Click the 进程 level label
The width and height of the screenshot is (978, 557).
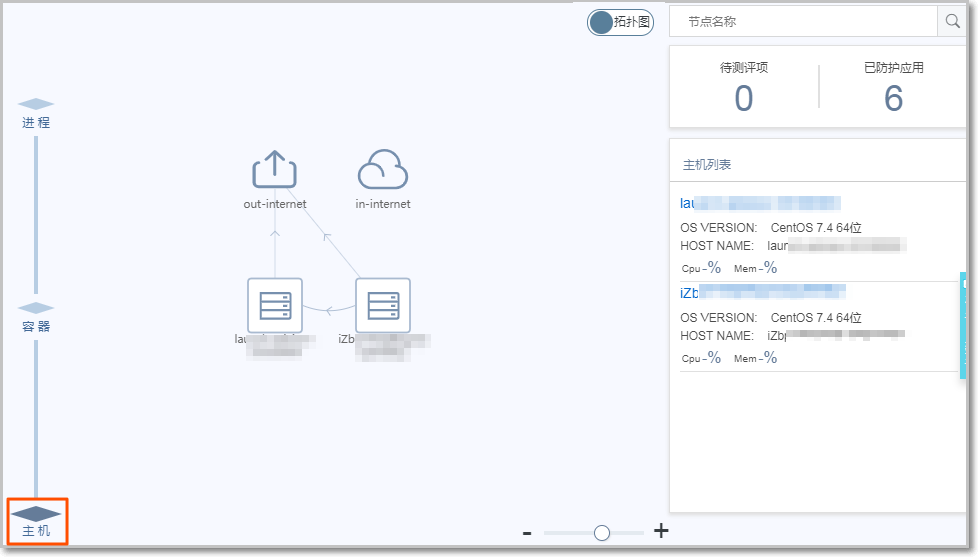pos(36,123)
